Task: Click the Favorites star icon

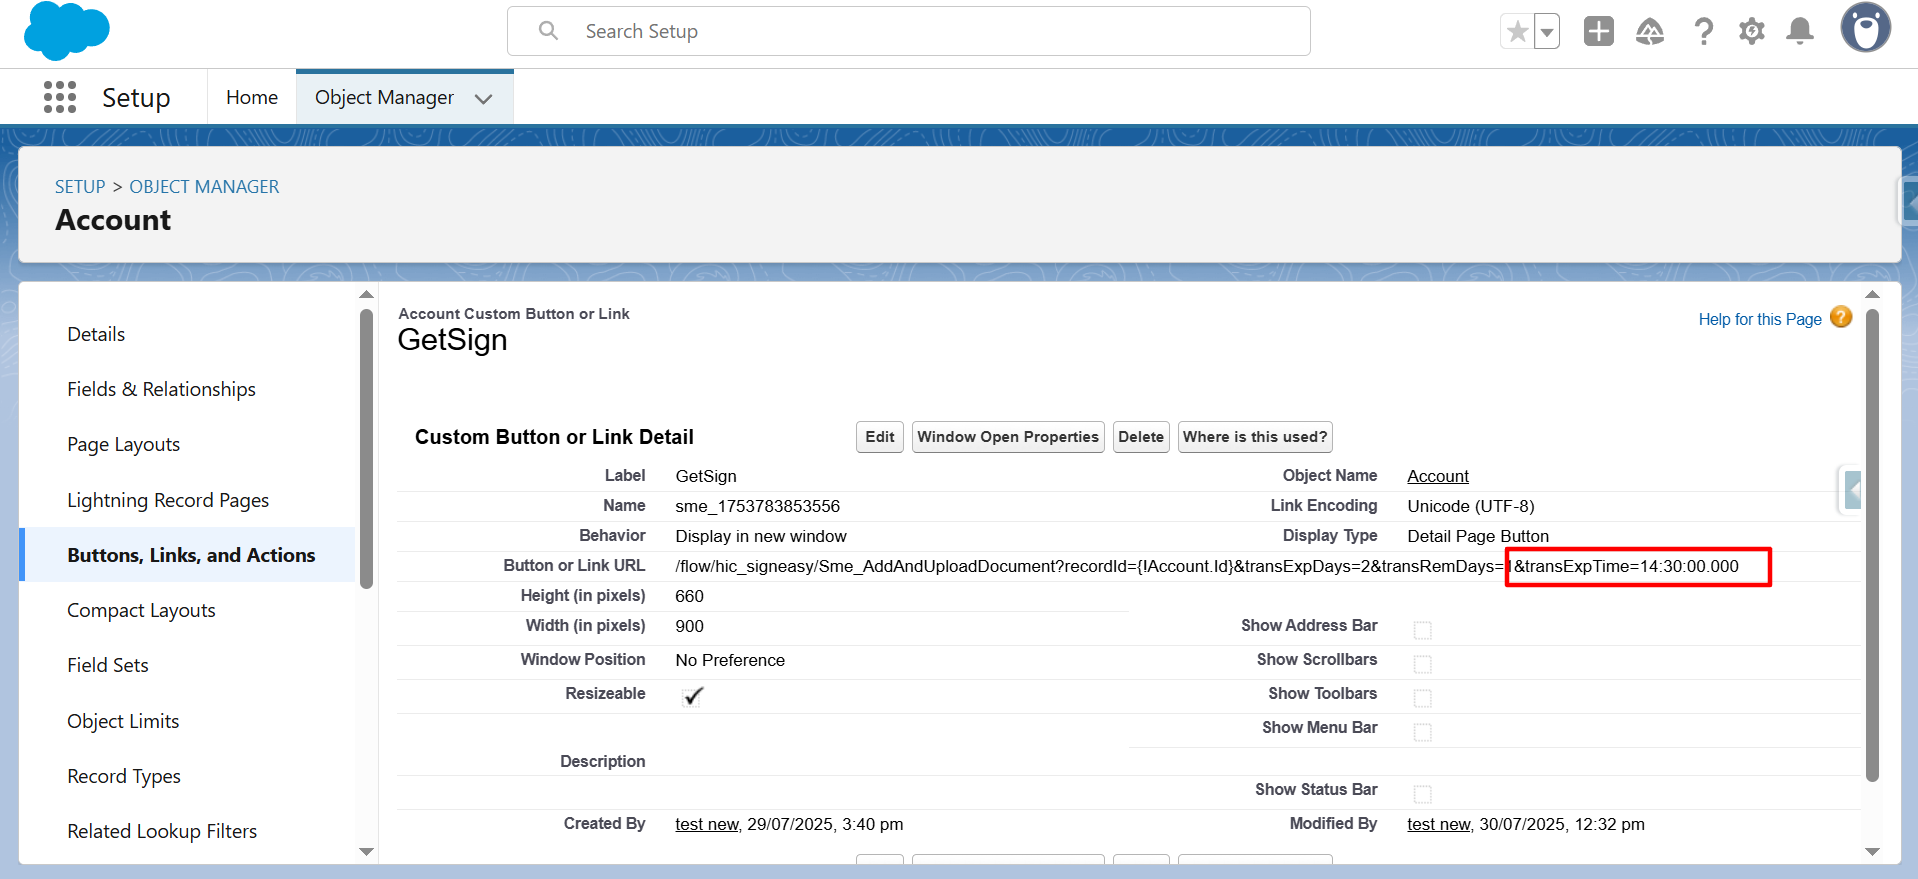Action: 1517,32
